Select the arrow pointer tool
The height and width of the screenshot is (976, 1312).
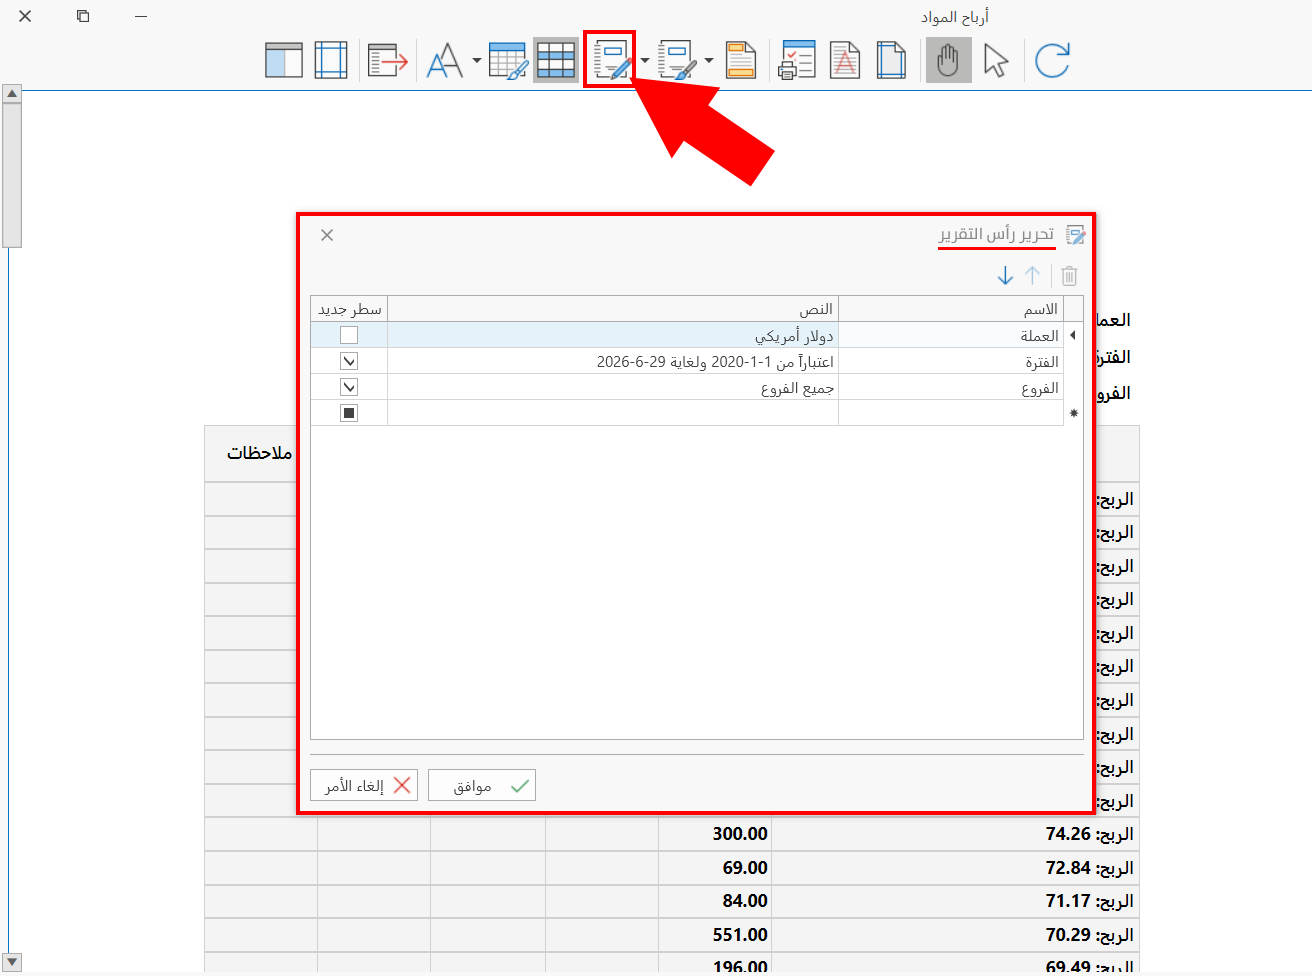click(x=995, y=60)
